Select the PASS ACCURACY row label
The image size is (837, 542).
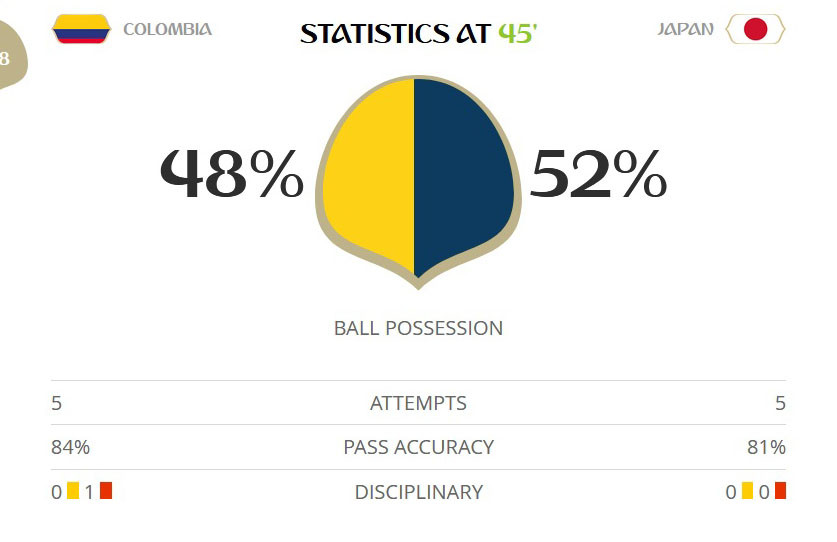[418, 447]
